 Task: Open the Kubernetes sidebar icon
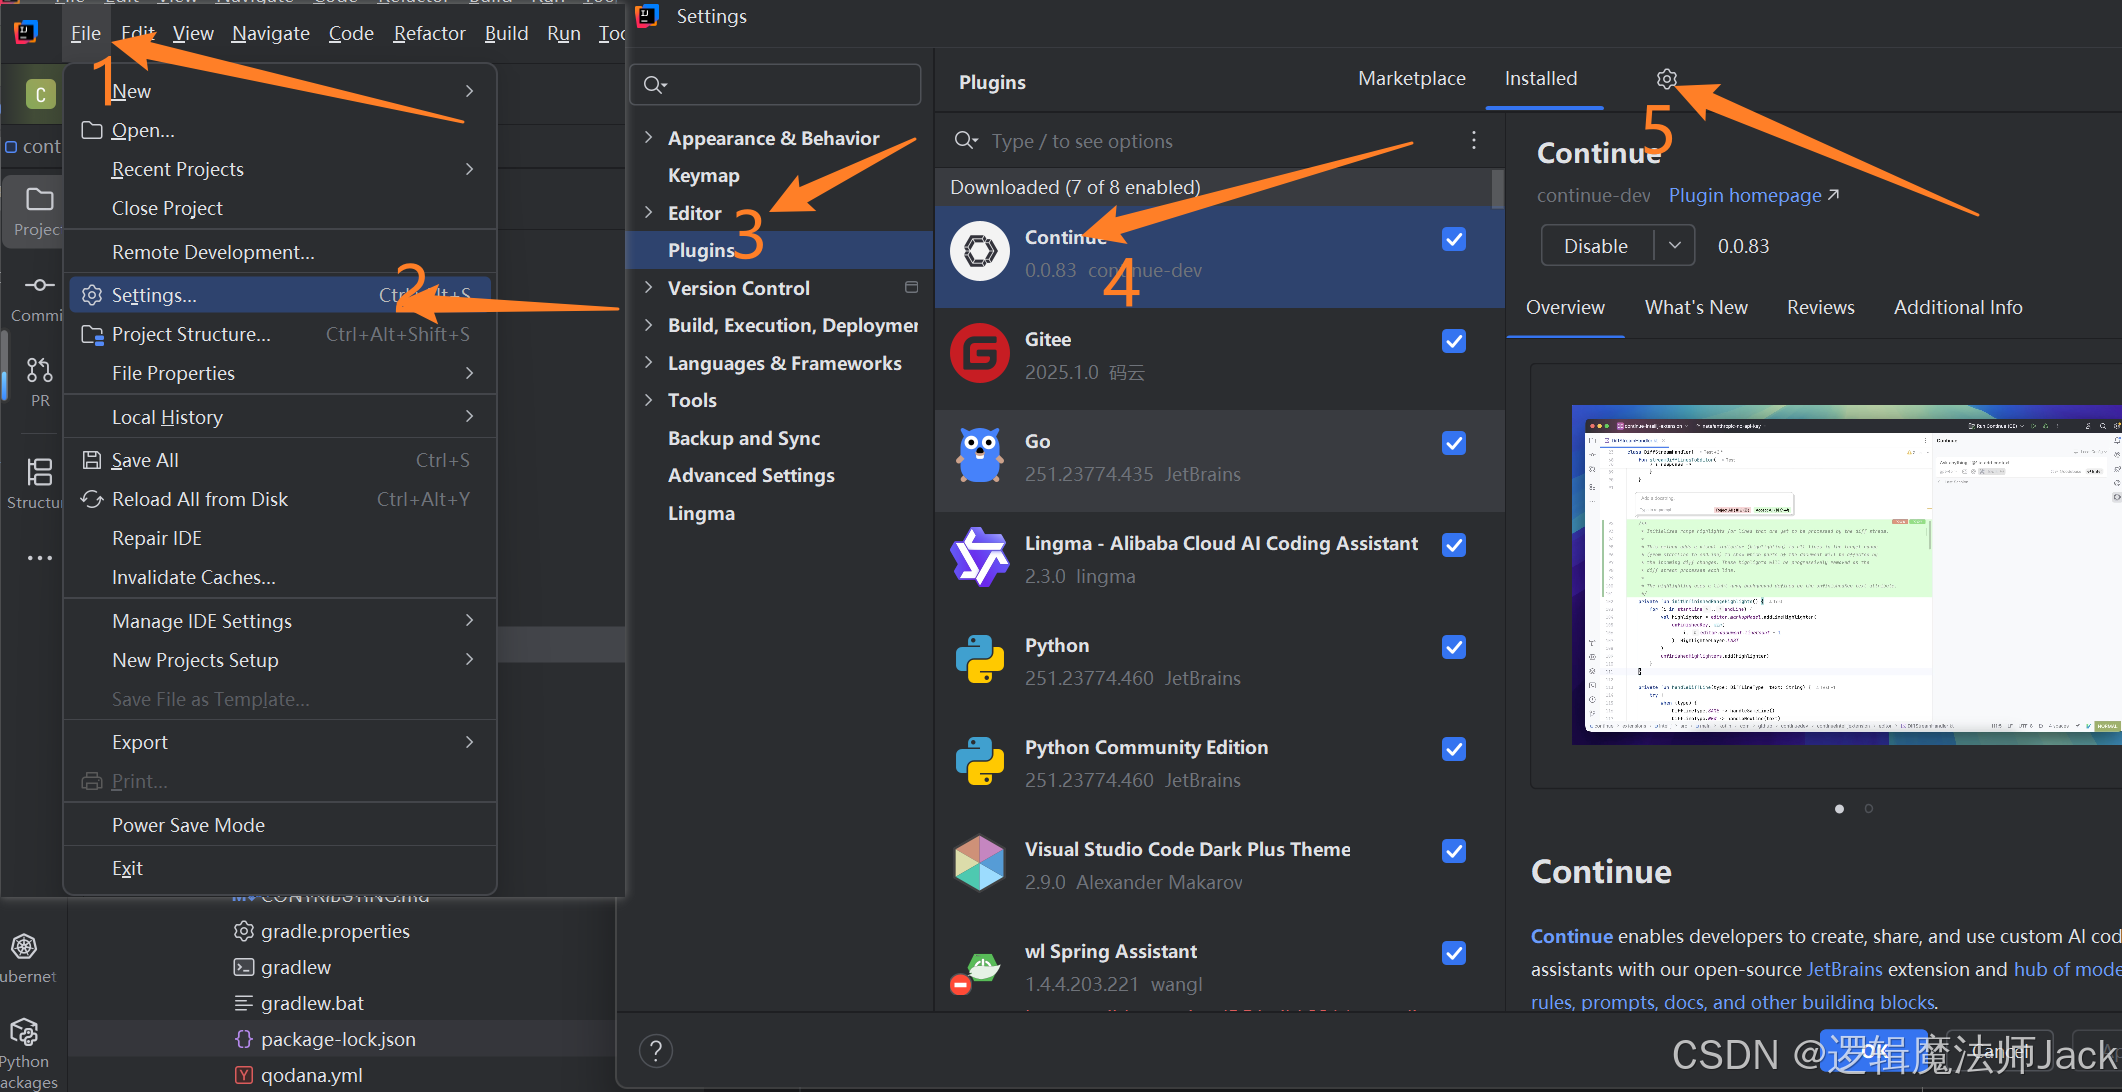click(24, 947)
